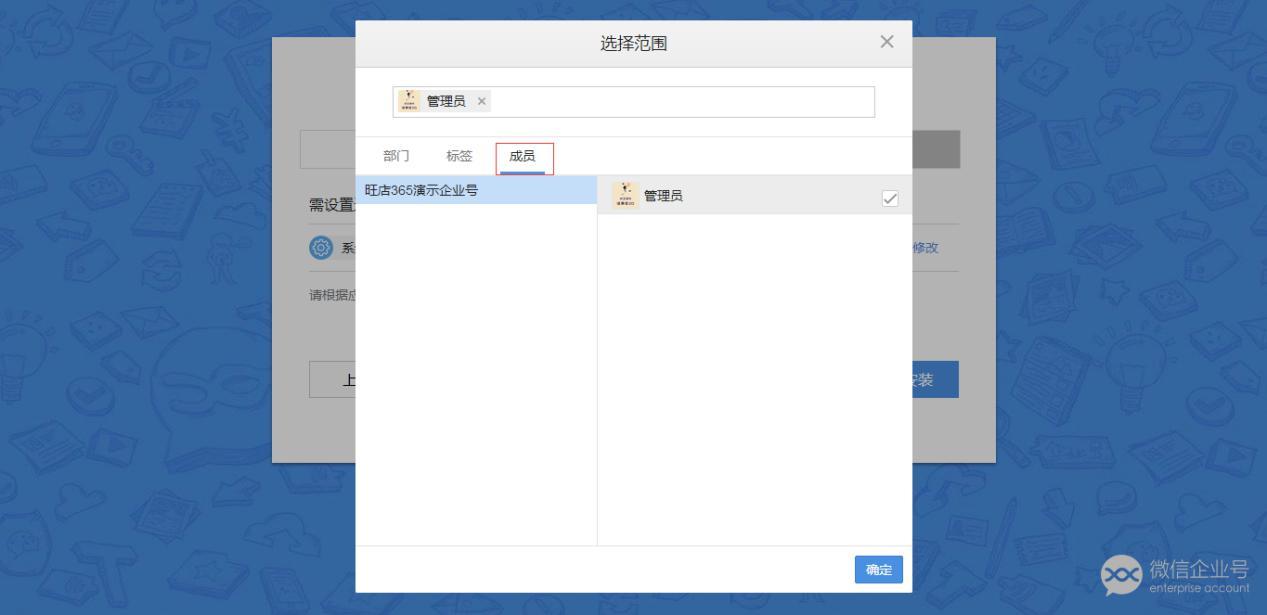Click the blue gear icon behind the dialog
Screen dimensions: 1267x615
point(321,248)
